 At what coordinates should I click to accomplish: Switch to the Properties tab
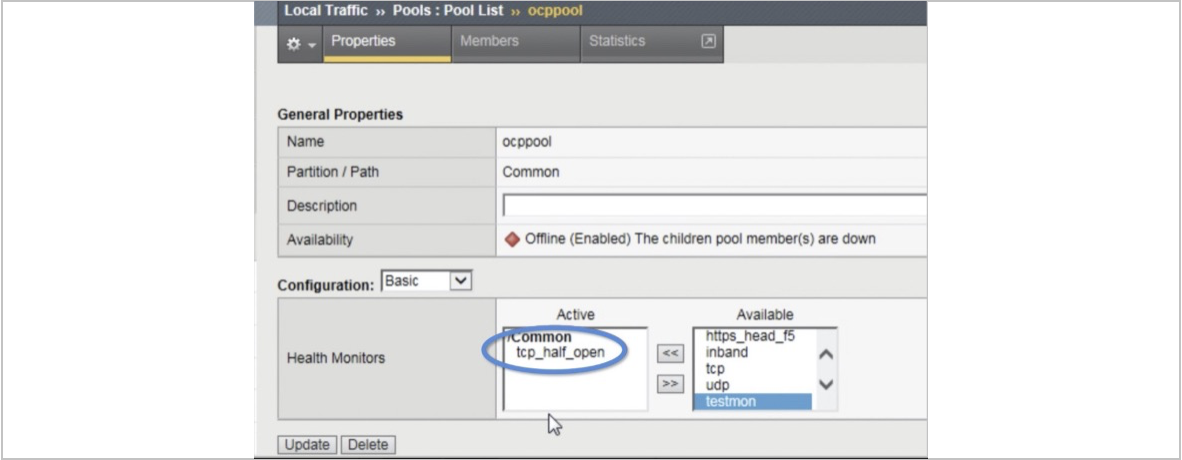point(387,43)
